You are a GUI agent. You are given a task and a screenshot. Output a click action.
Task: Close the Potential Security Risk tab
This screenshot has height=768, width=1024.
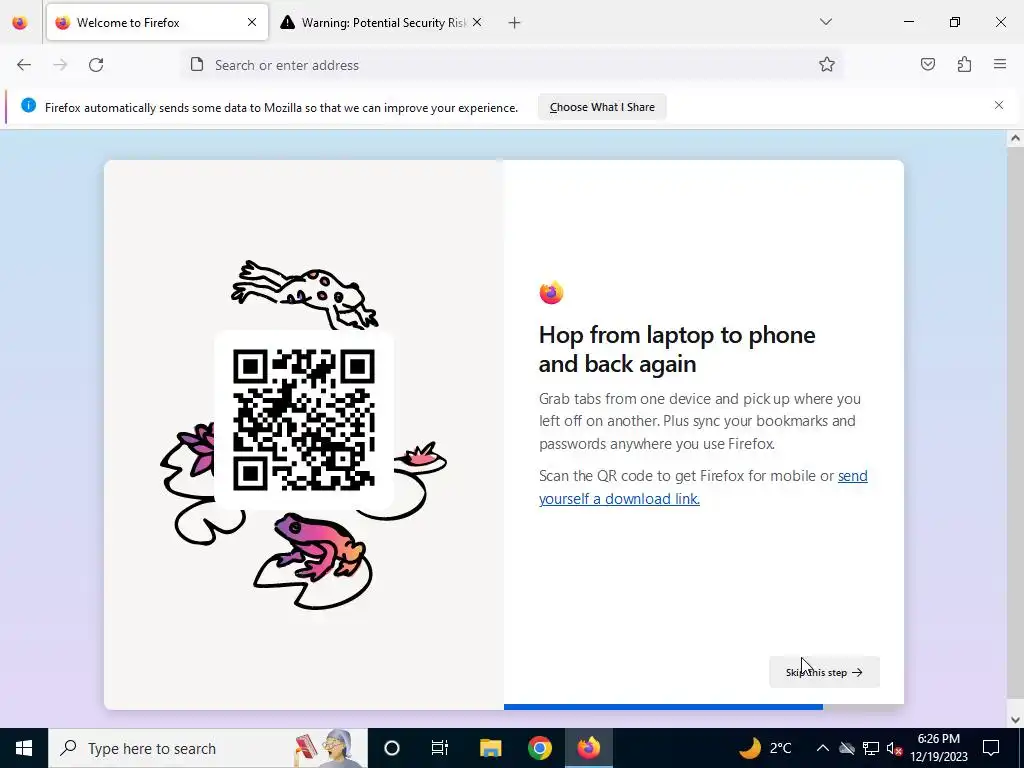point(477,22)
